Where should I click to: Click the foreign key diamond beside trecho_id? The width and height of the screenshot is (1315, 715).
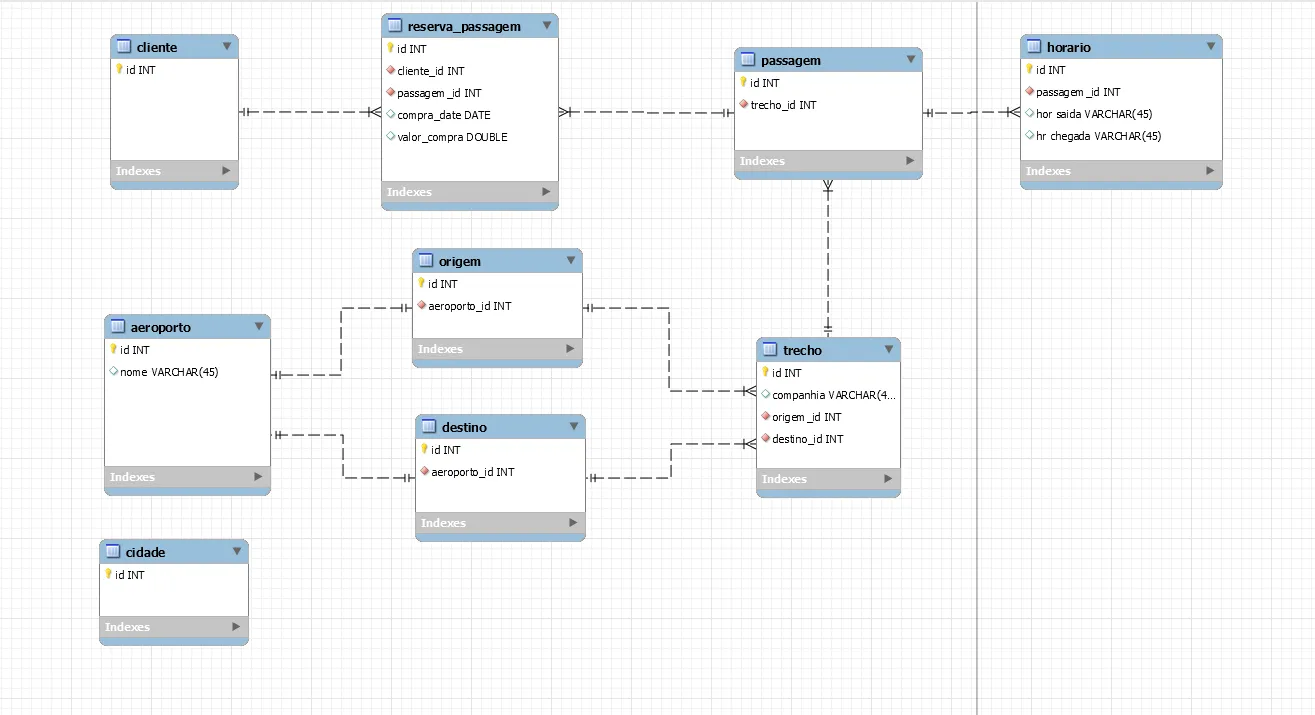pos(743,105)
